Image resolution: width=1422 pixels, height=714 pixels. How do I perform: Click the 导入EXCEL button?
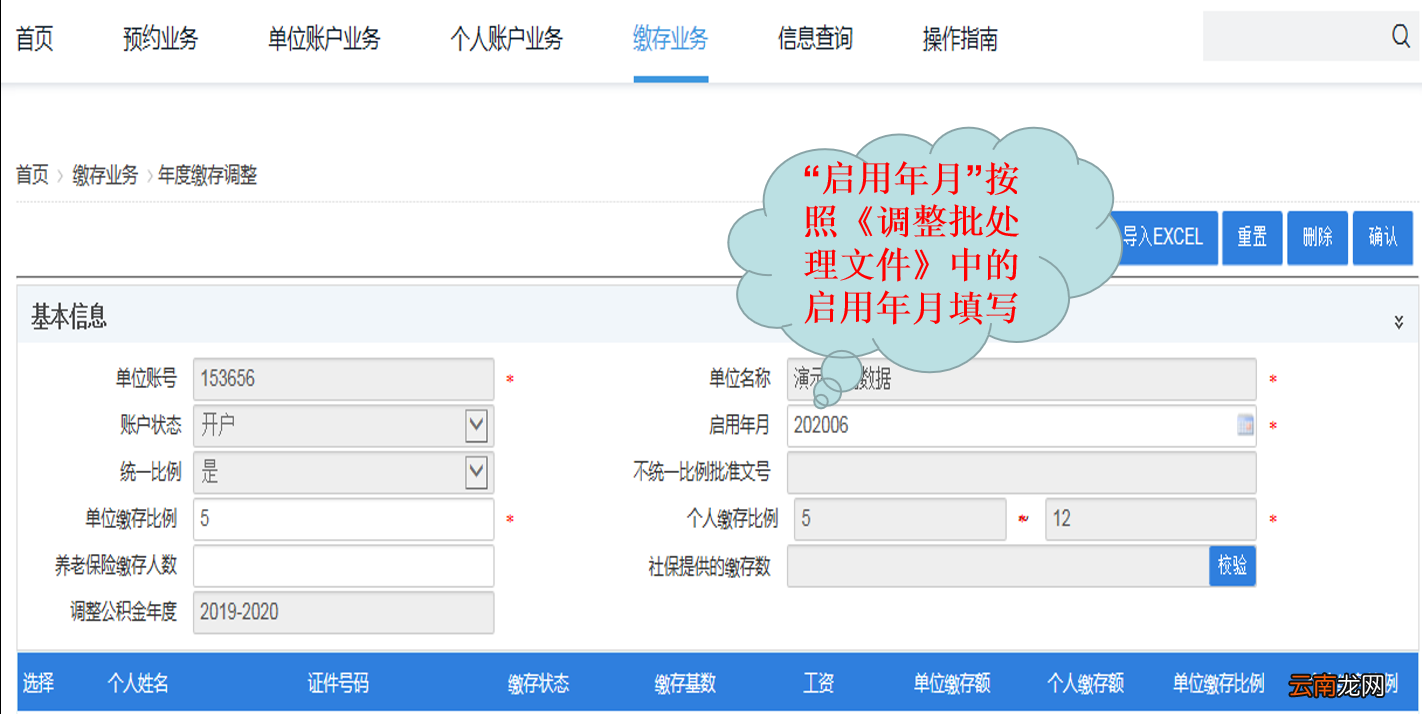click(x=1163, y=237)
